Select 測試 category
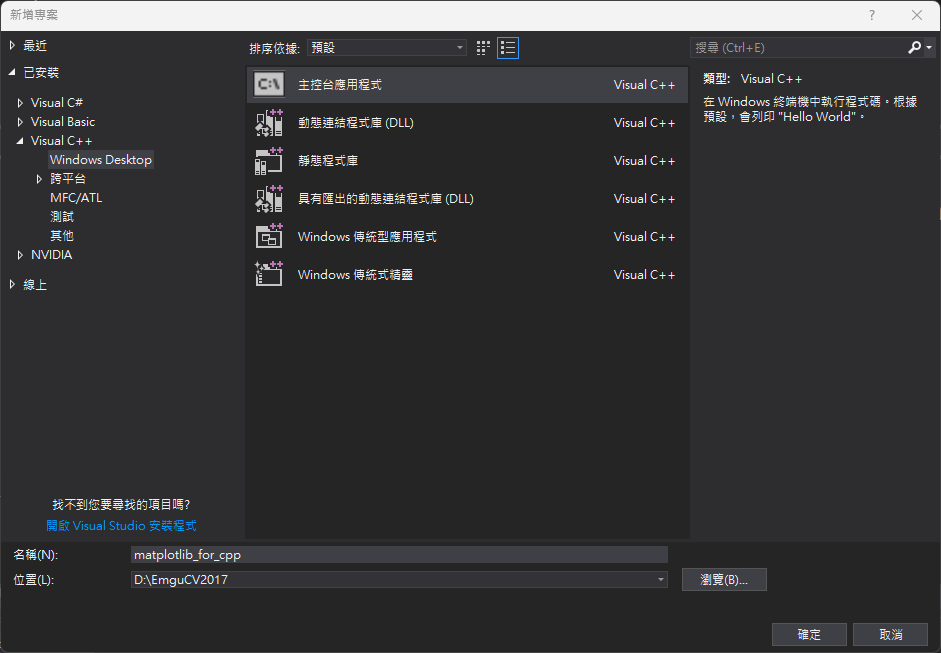The image size is (941, 653). [x=62, y=217]
